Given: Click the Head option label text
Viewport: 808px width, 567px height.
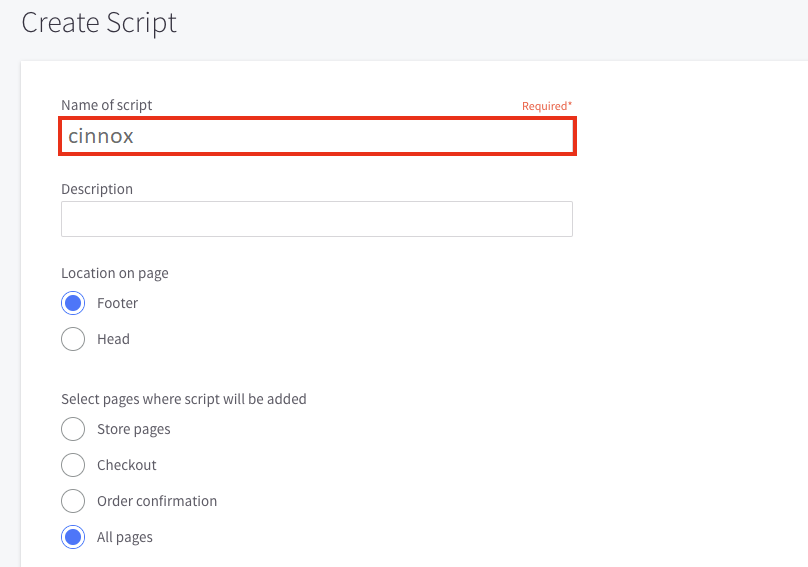Looking at the screenshot, I should click(x=113, y=339).
